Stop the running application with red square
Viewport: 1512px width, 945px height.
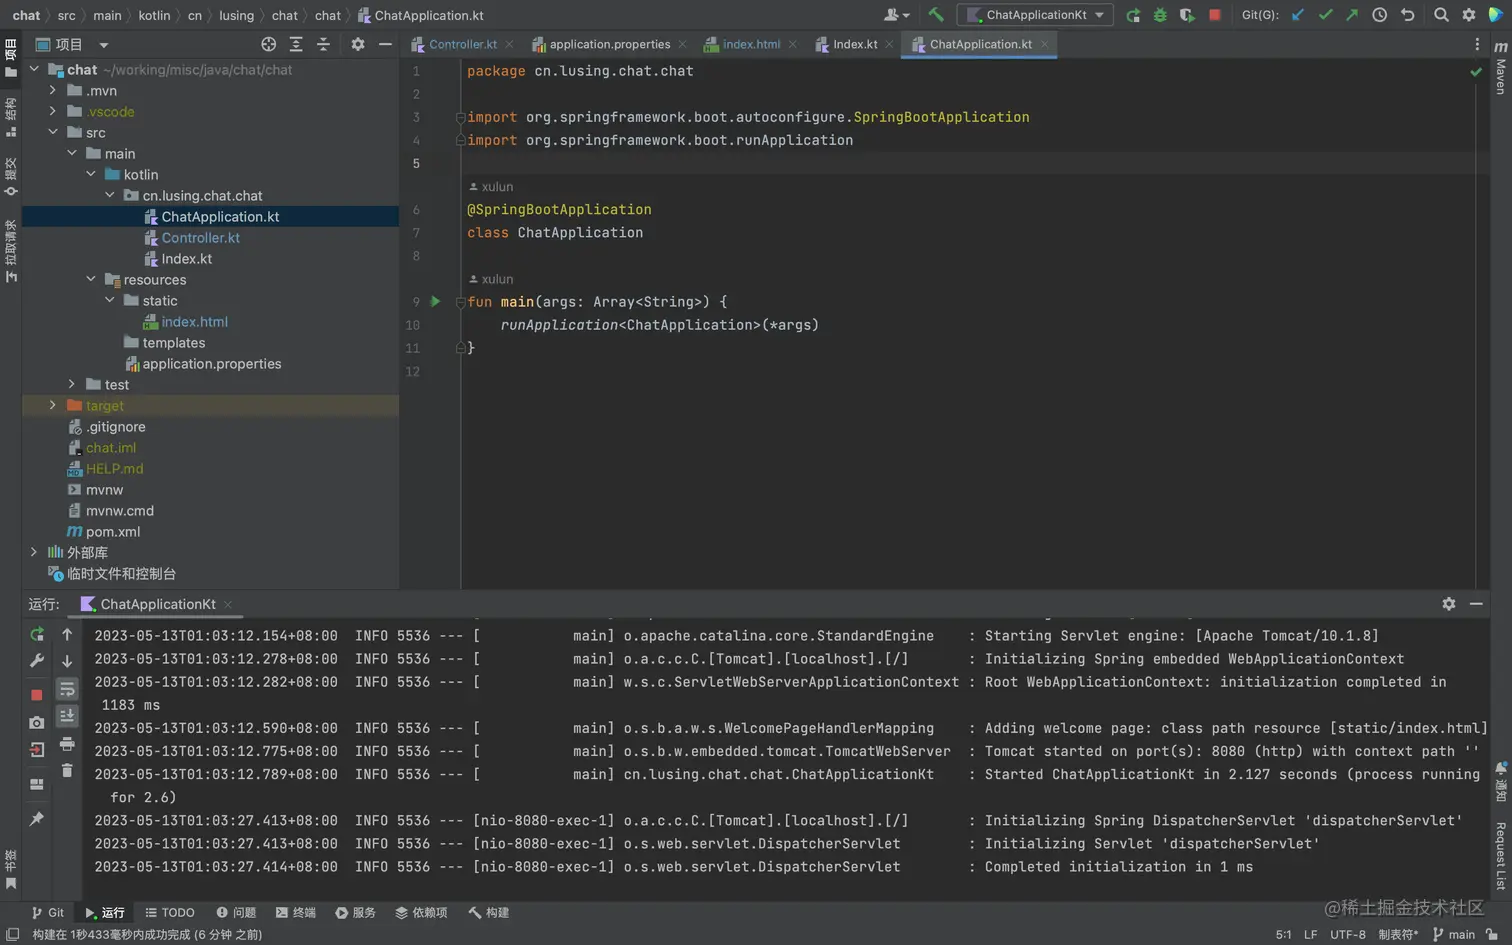coord(1215,15)
